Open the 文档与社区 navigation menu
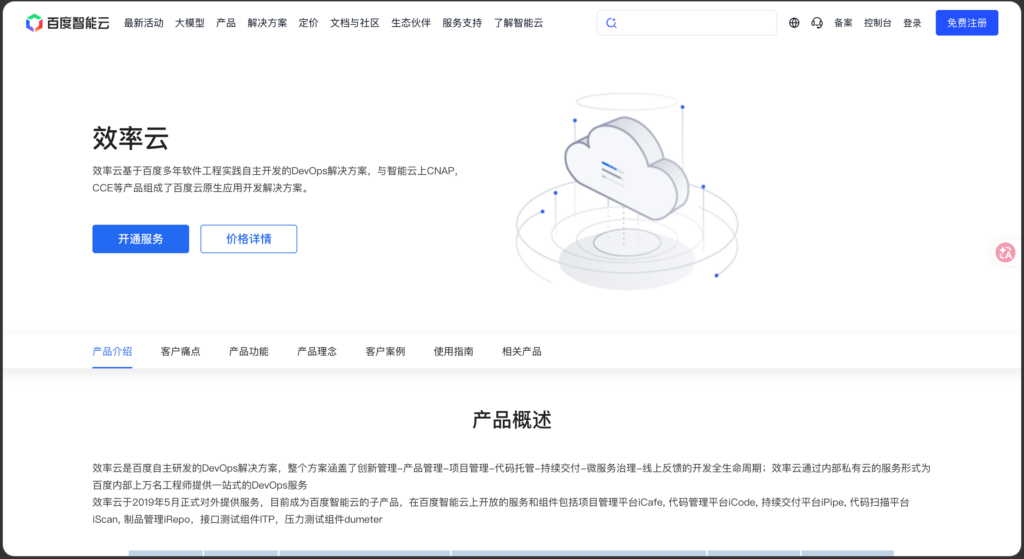The height and width of the screenshot is (559, 1024). tap(355, 23)
